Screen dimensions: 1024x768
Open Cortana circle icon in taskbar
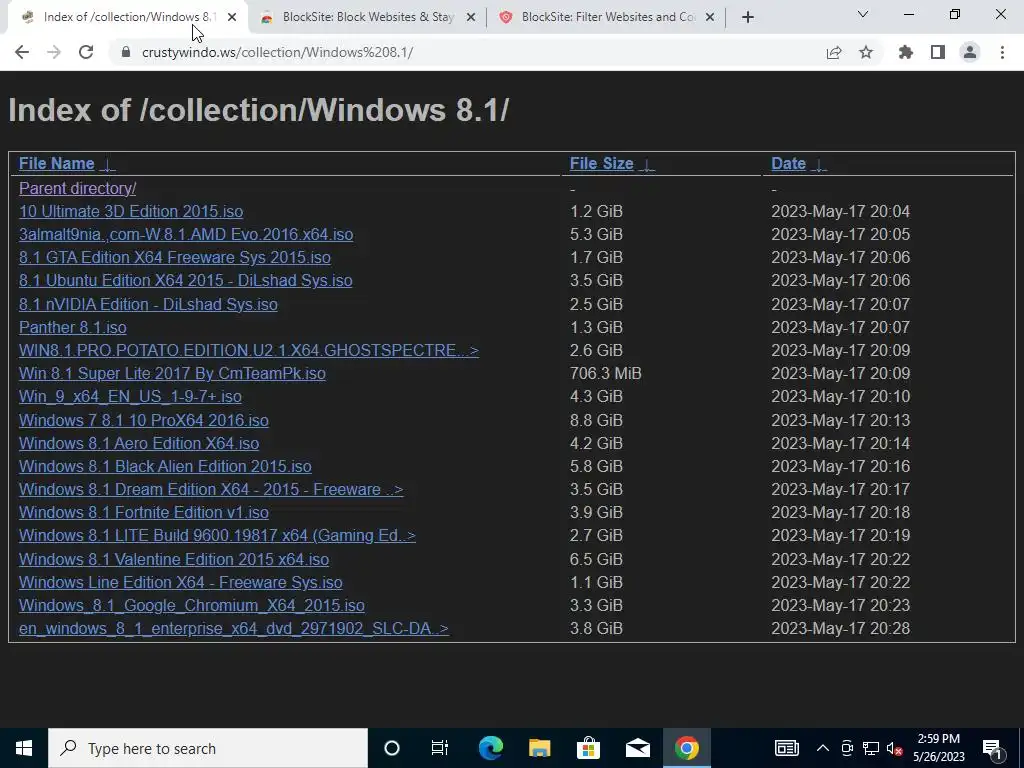(392, 748)
